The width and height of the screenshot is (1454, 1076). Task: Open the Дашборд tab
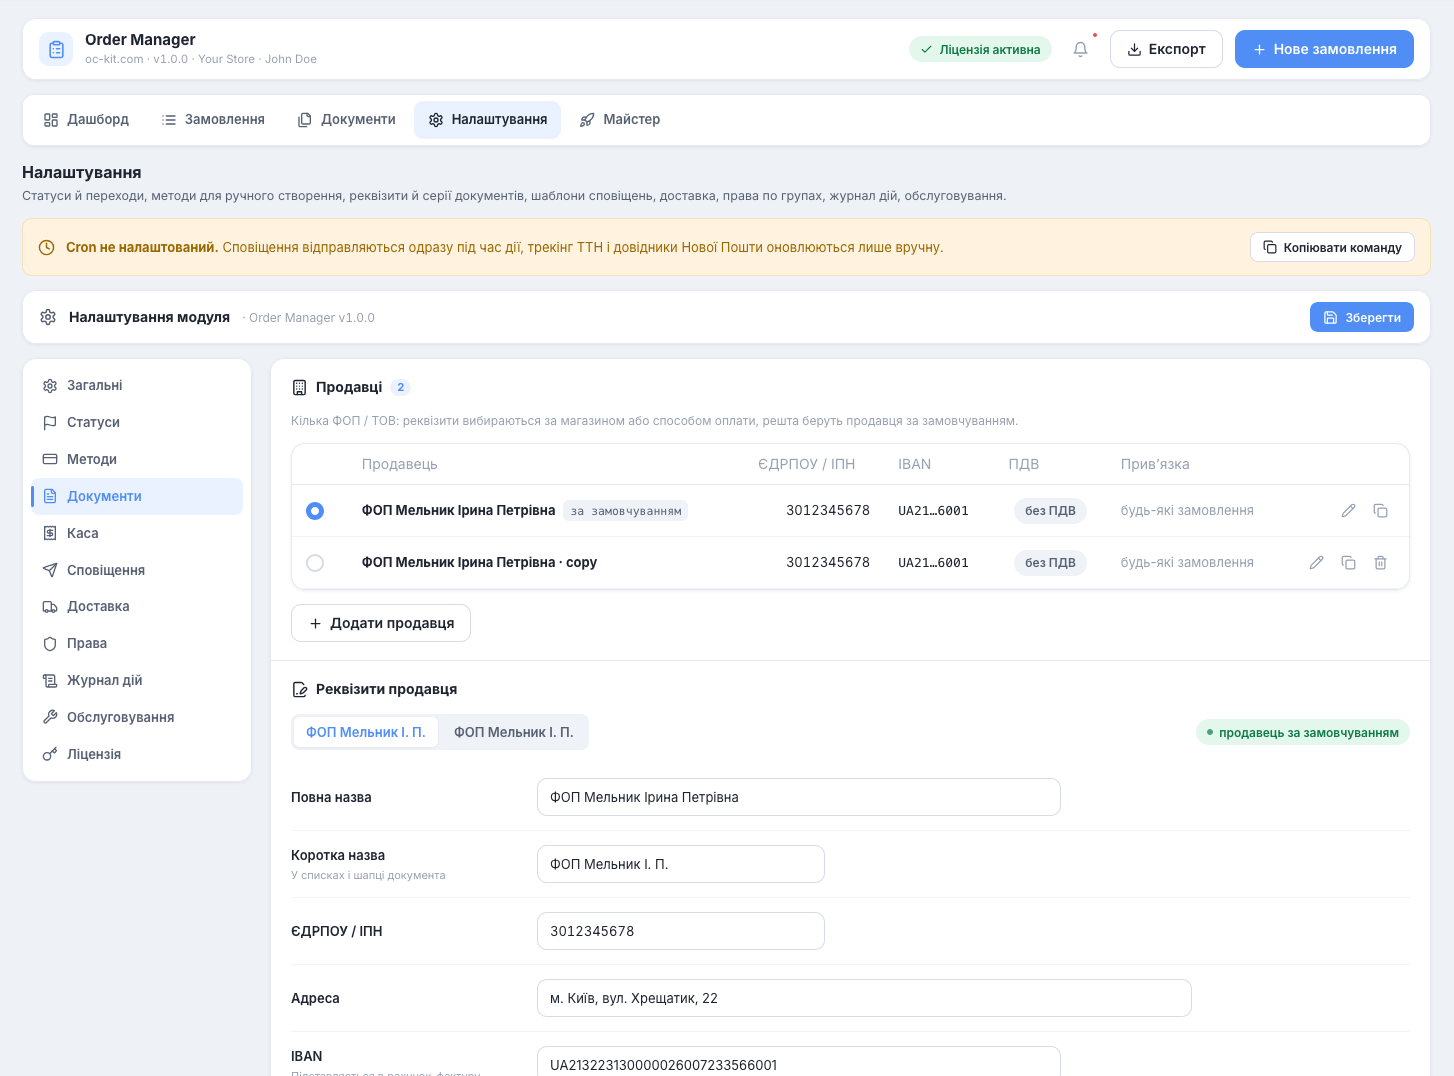pyautogui.click(x=86, y=120)
